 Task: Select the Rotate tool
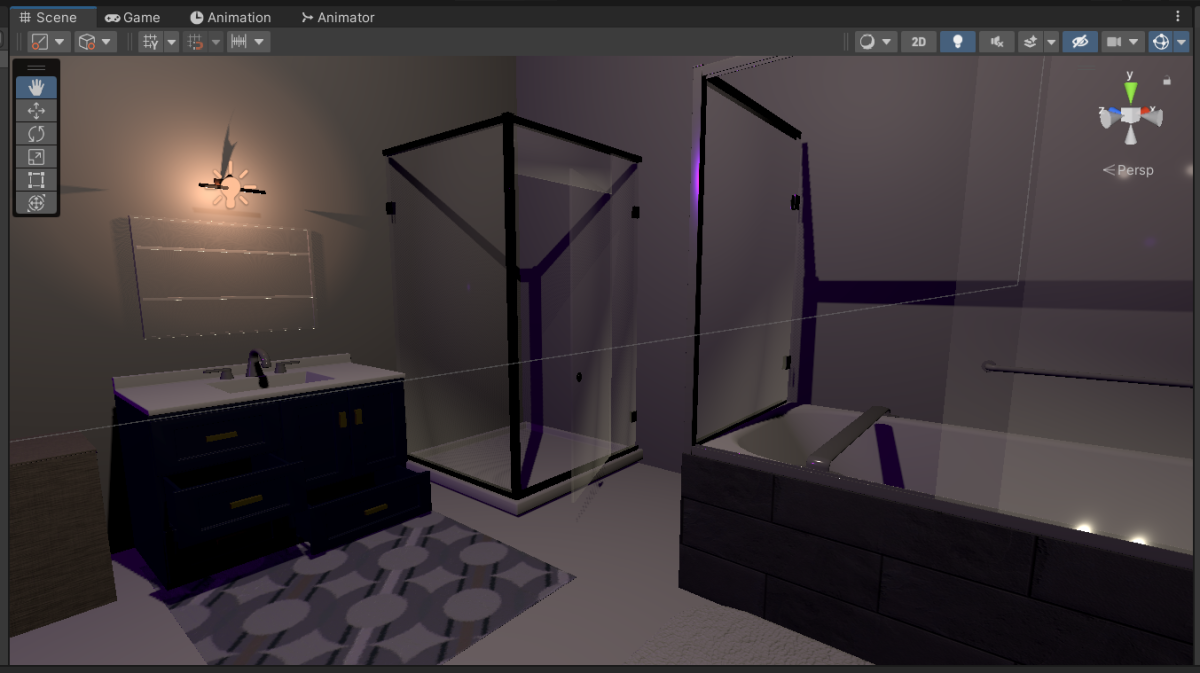coord(36,133)
